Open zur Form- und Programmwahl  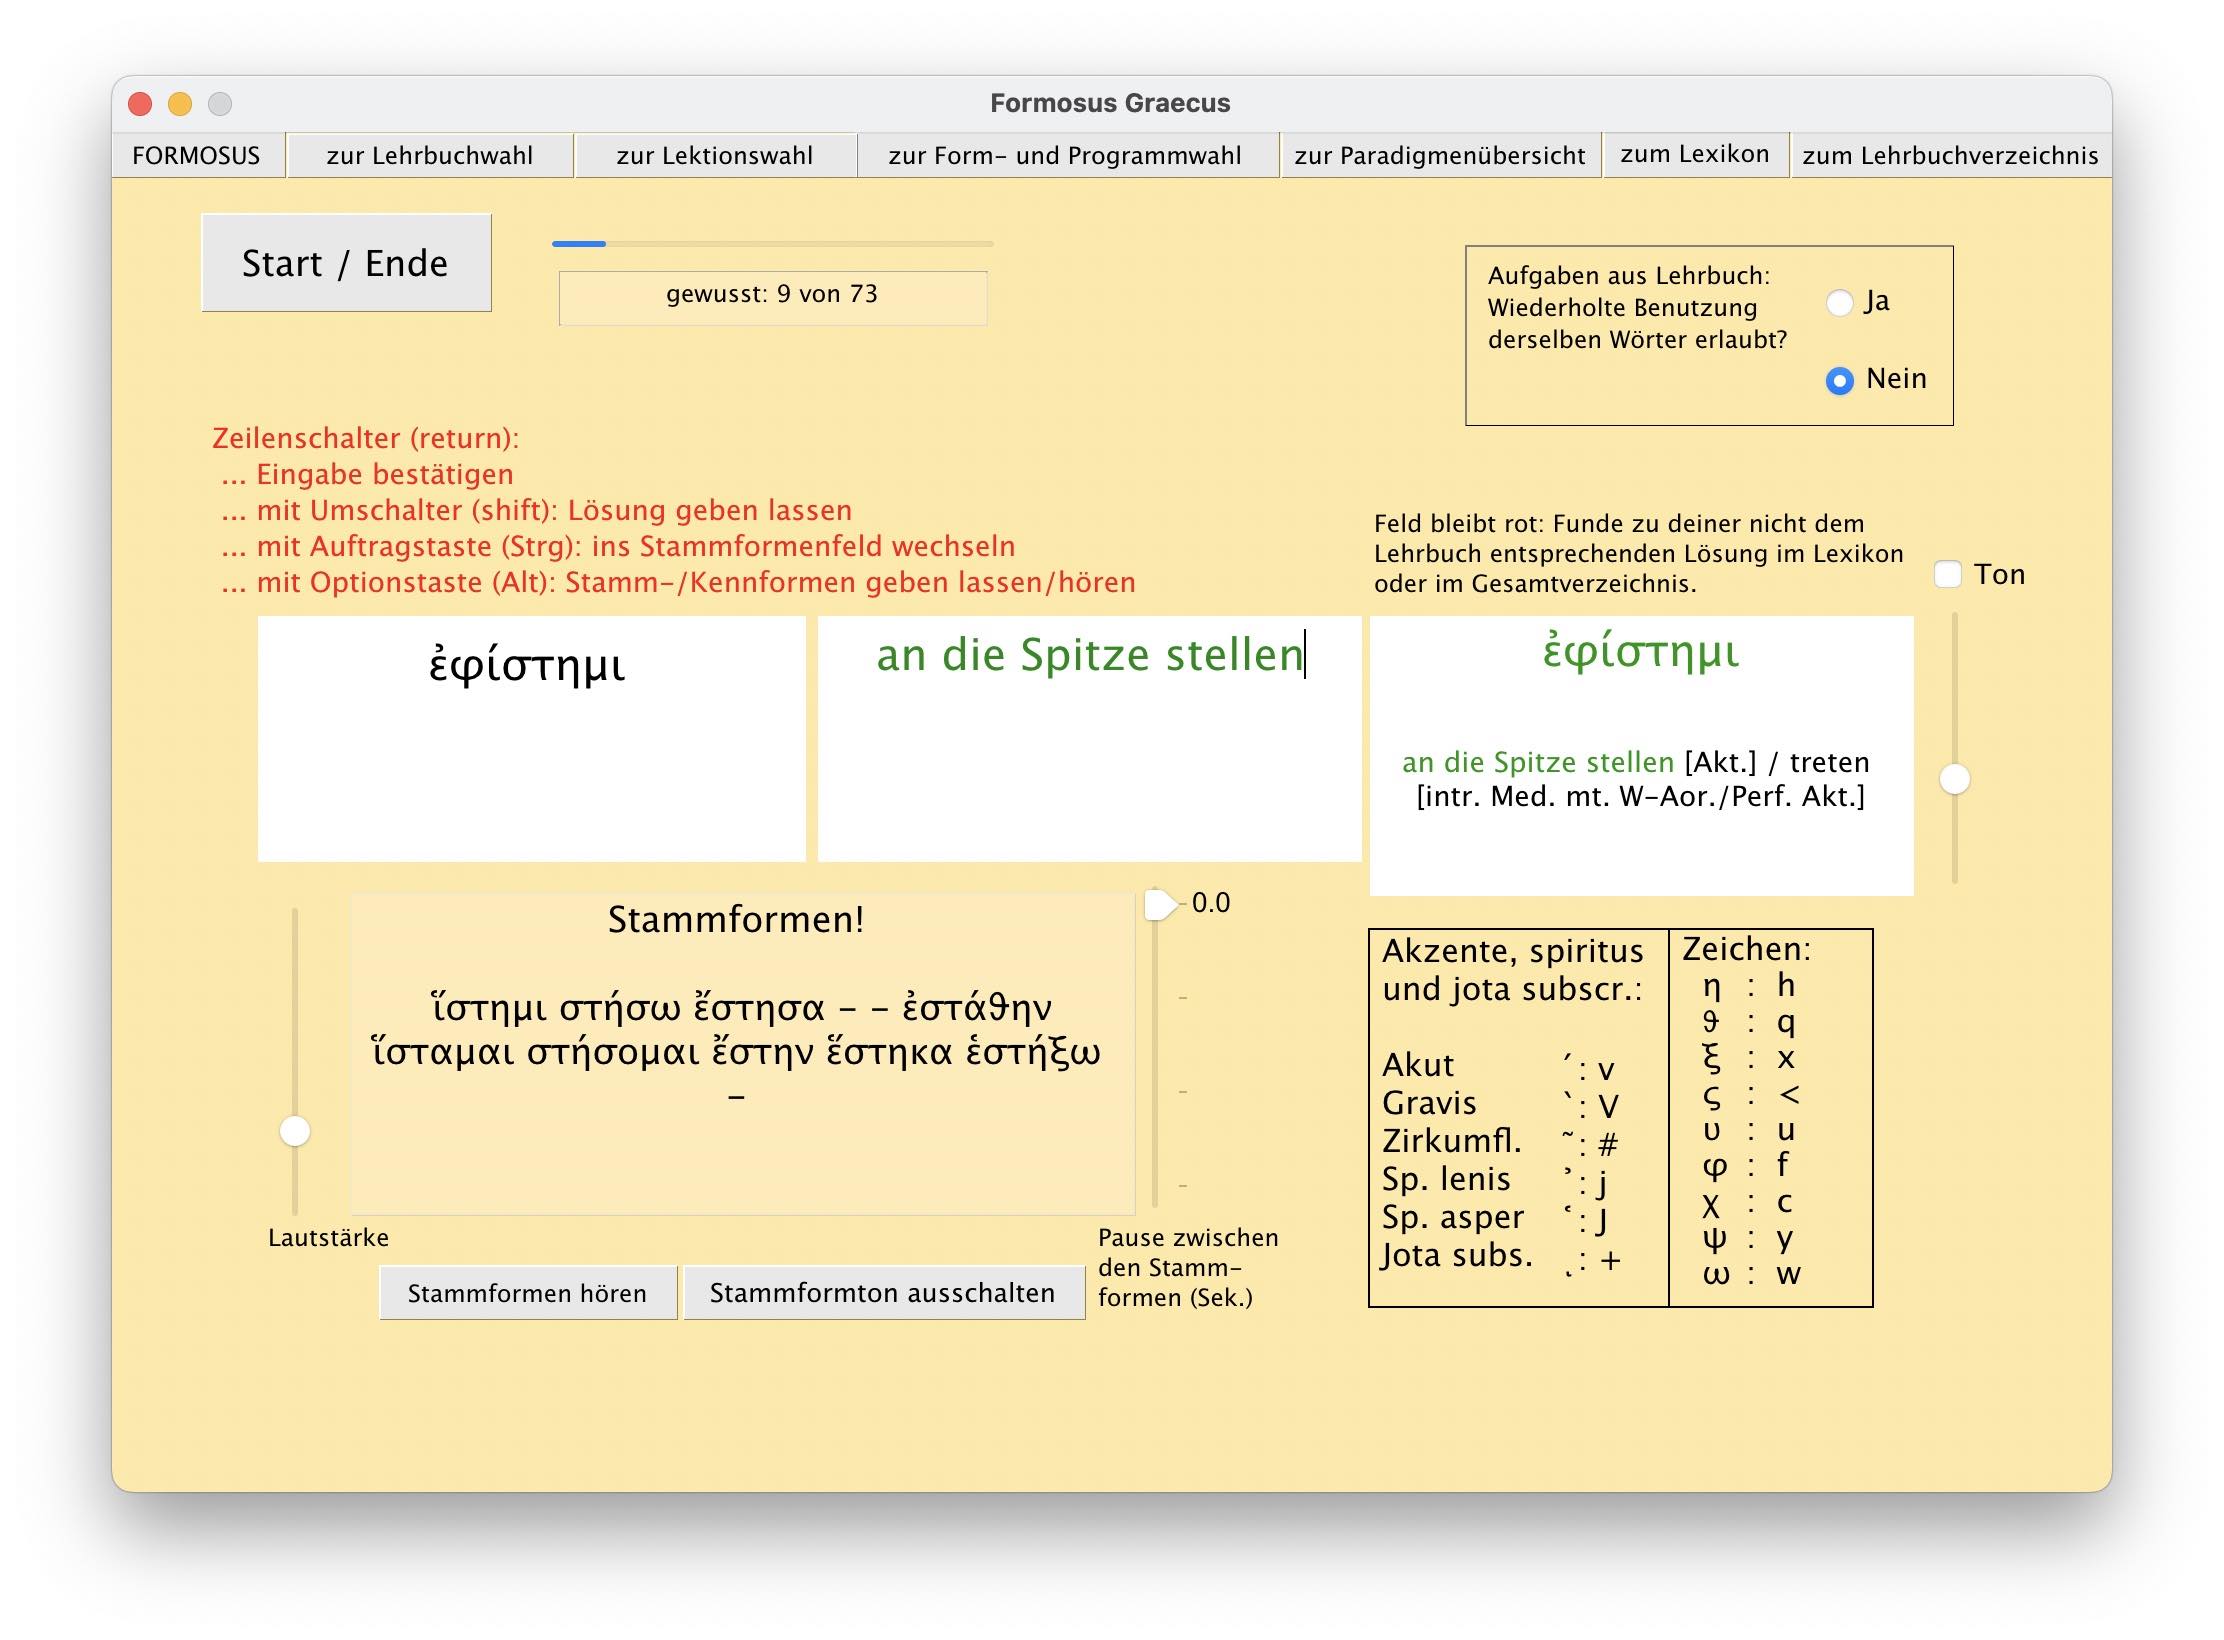(x=1064, y=155)
